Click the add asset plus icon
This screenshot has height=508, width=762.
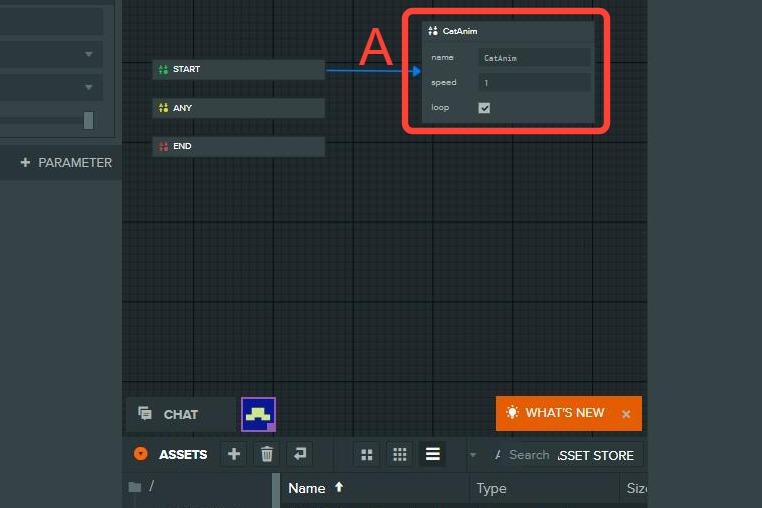tap(234, 454)
